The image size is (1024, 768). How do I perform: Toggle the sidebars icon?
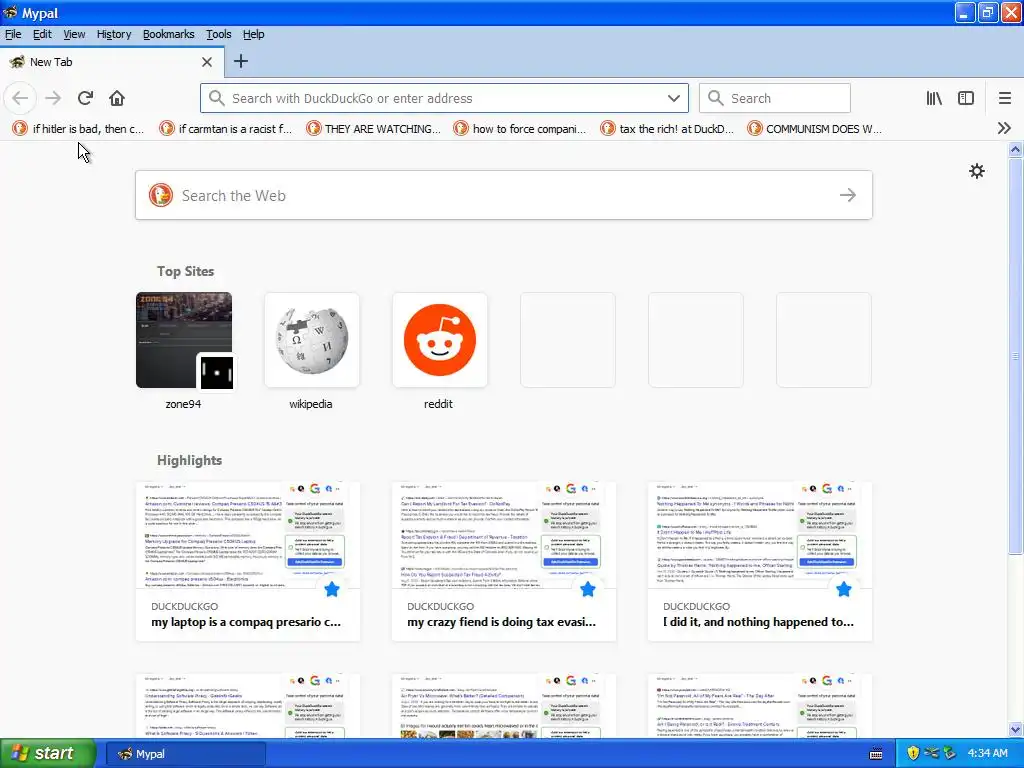click(966, 98)
